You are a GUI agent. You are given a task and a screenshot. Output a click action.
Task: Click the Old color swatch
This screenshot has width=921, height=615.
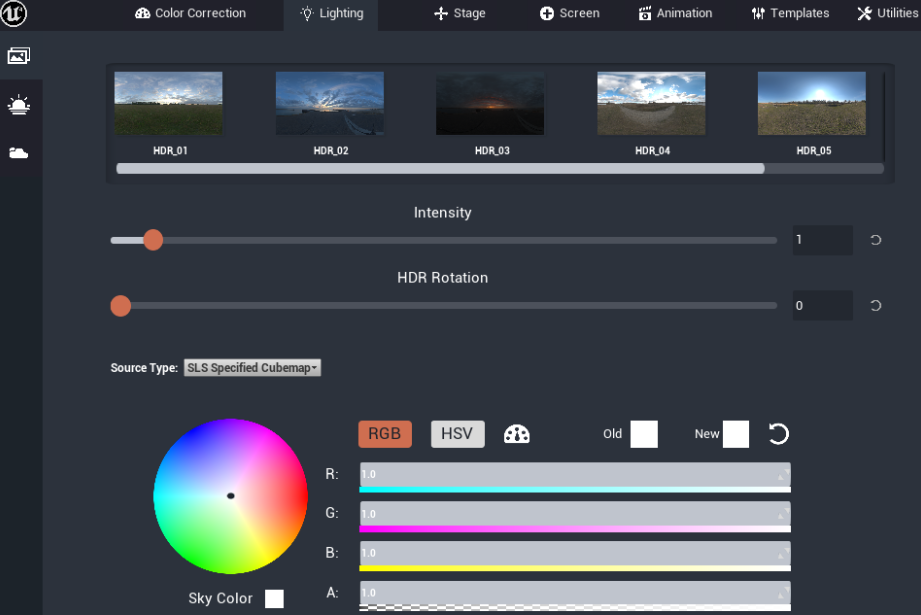[x=644, y=434]
